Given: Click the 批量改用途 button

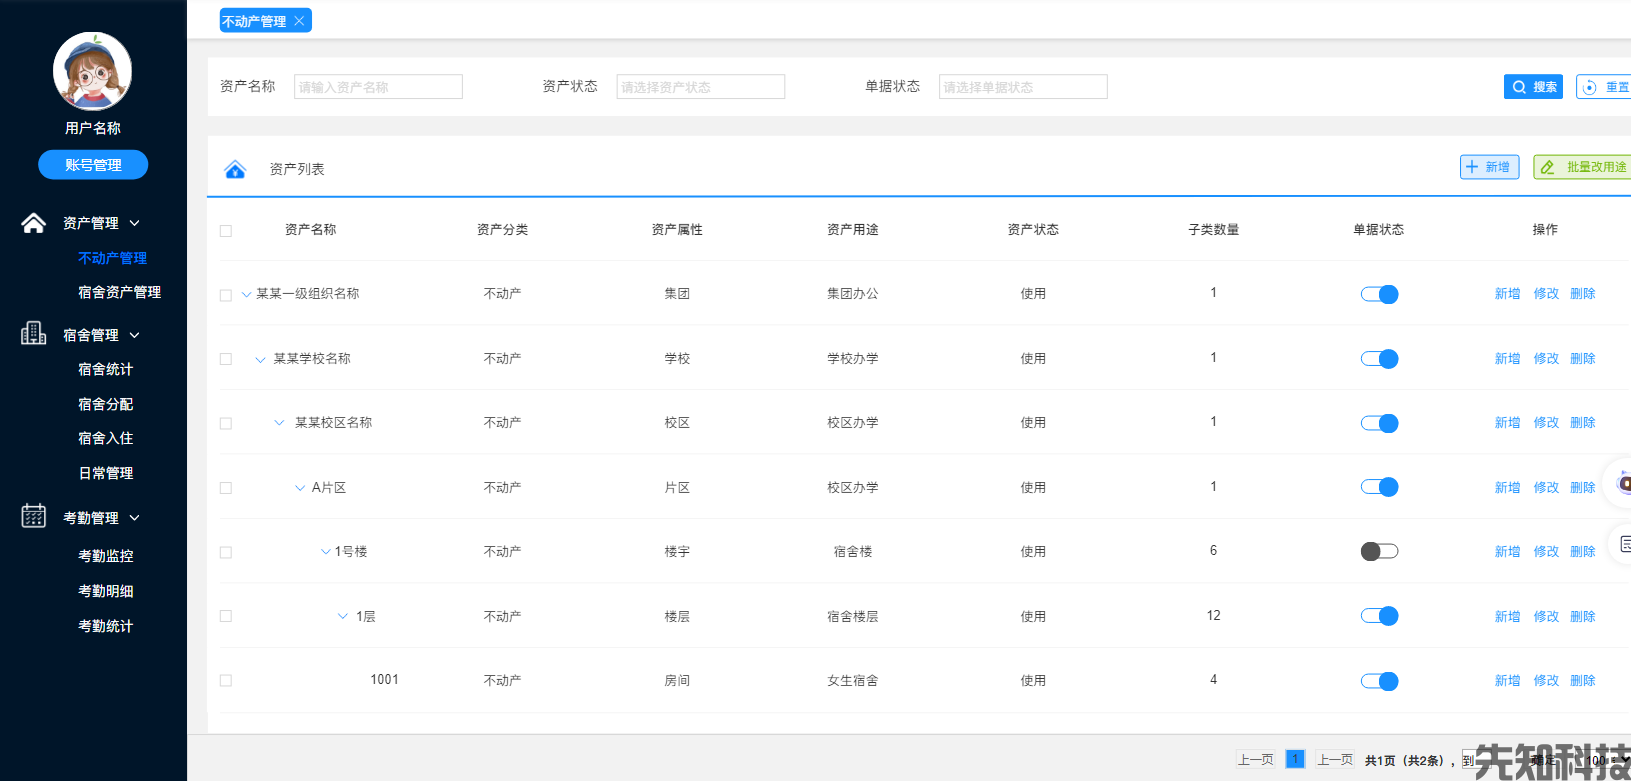Looking at the screenshot, I should (x=1583, y=167).
